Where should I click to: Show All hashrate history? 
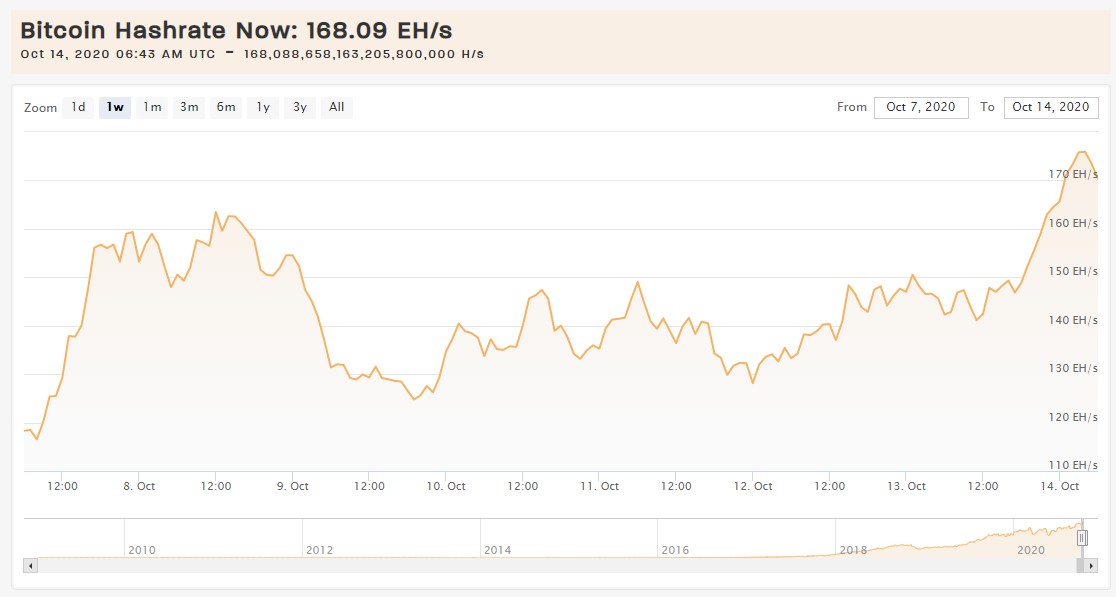coord(337,107)
